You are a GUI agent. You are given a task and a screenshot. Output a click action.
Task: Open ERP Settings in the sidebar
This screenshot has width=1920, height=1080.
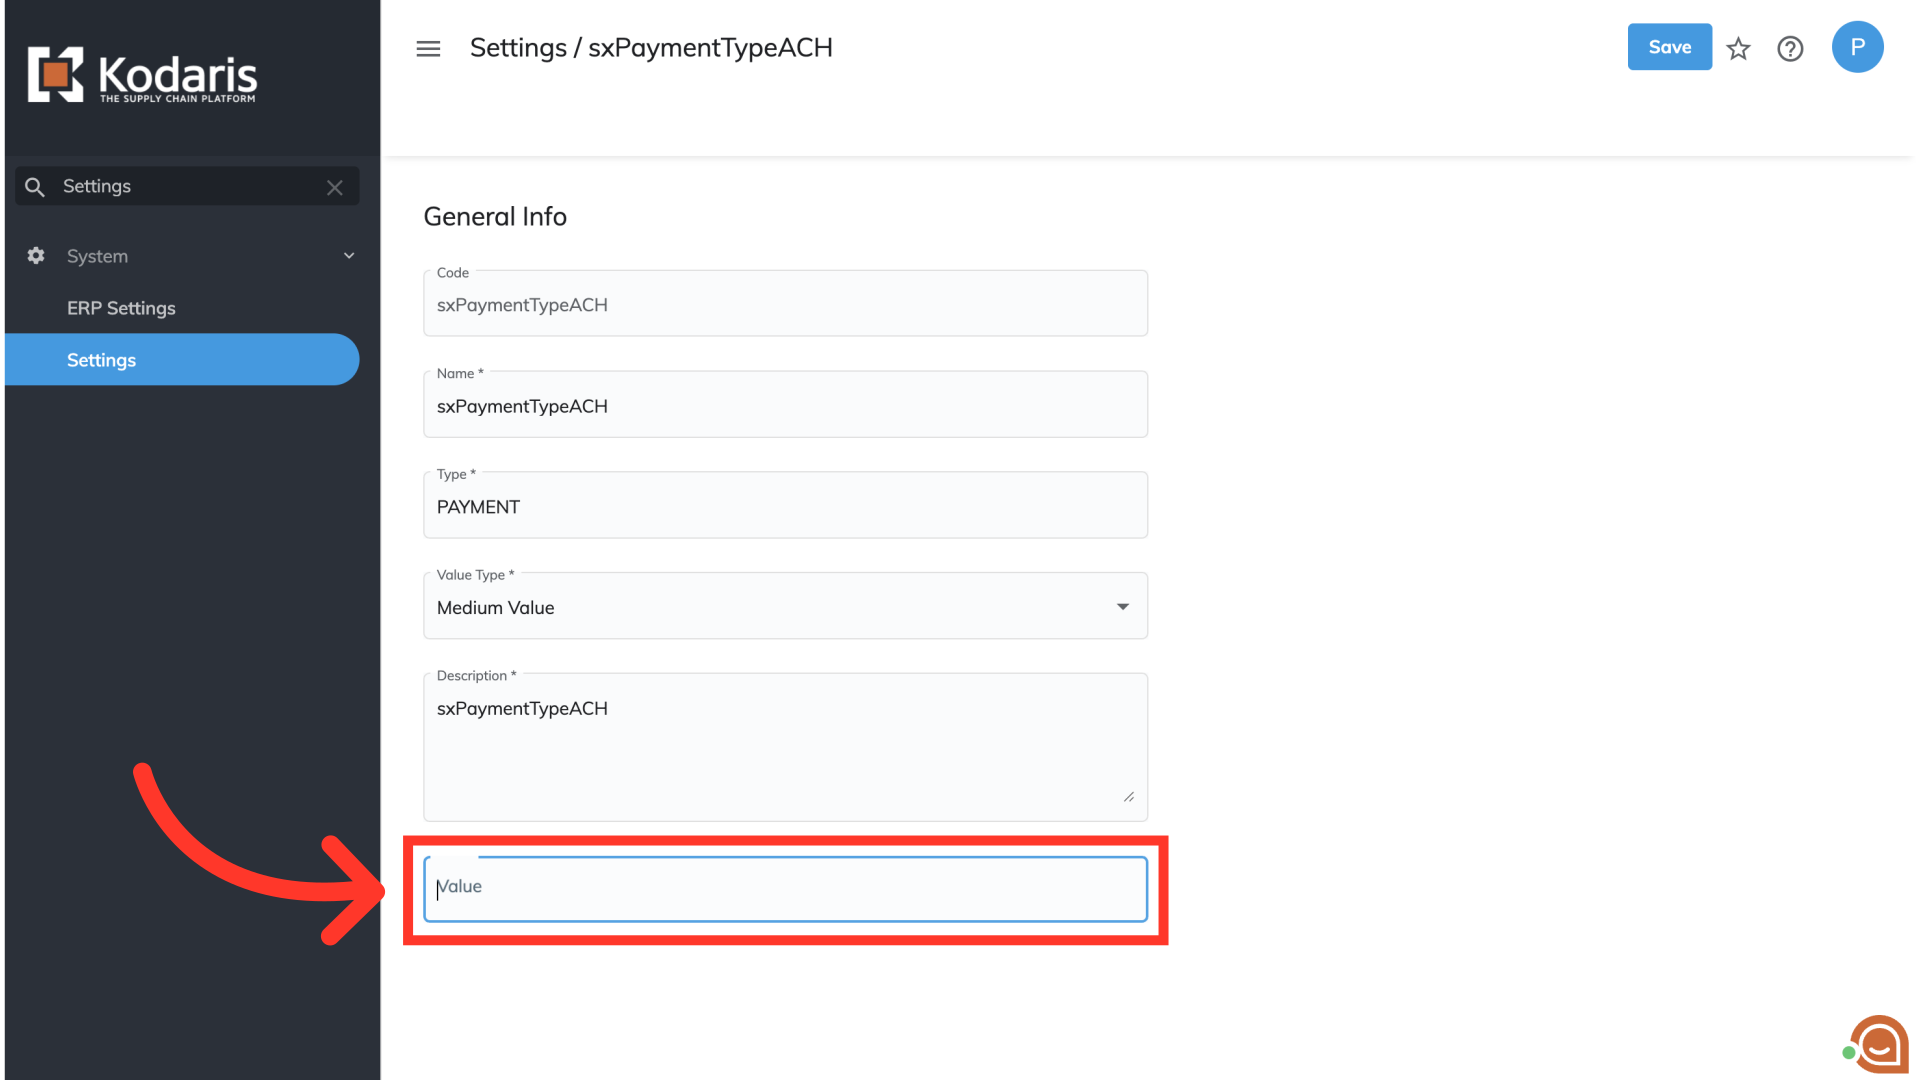(x=121, y=308)
